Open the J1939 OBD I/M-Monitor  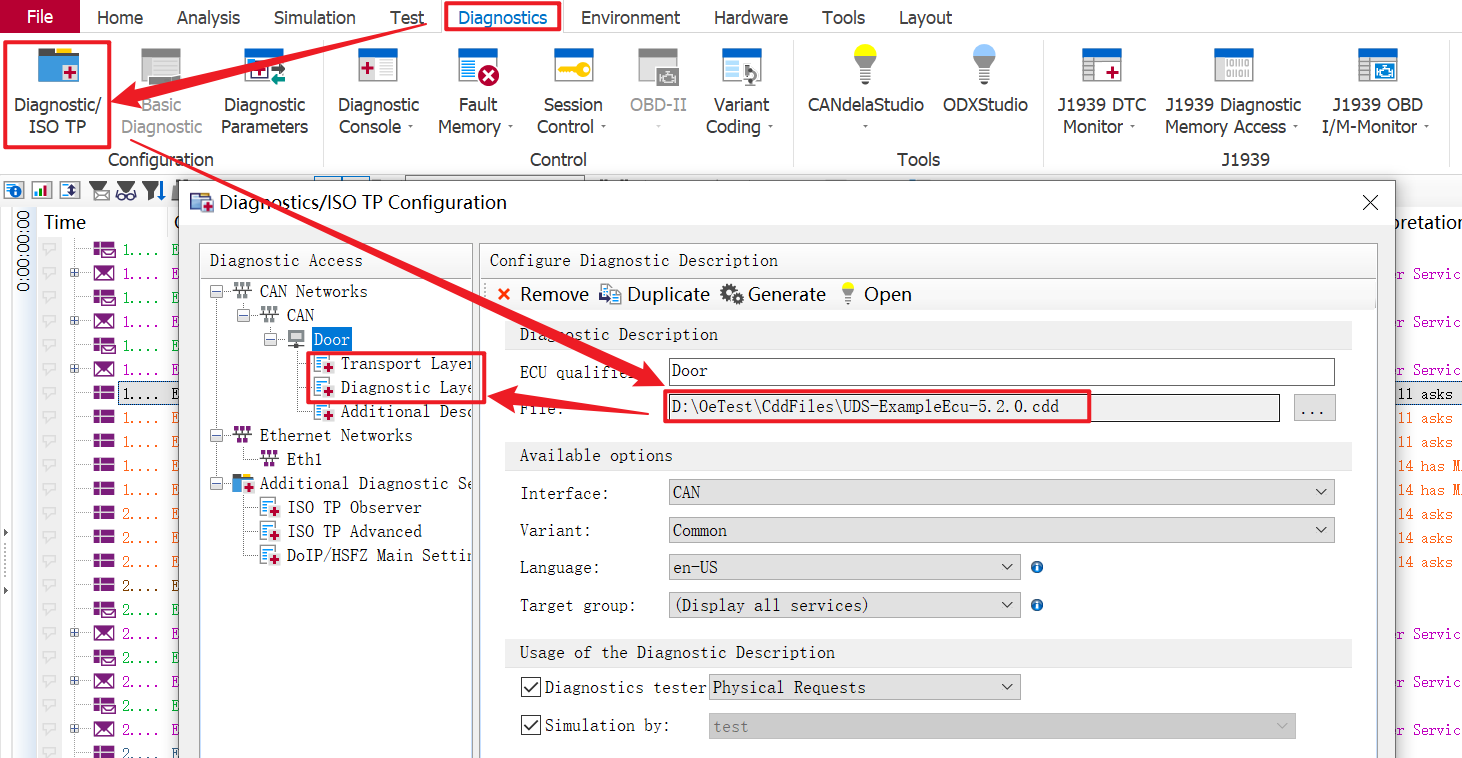(x=1377, y=92)
